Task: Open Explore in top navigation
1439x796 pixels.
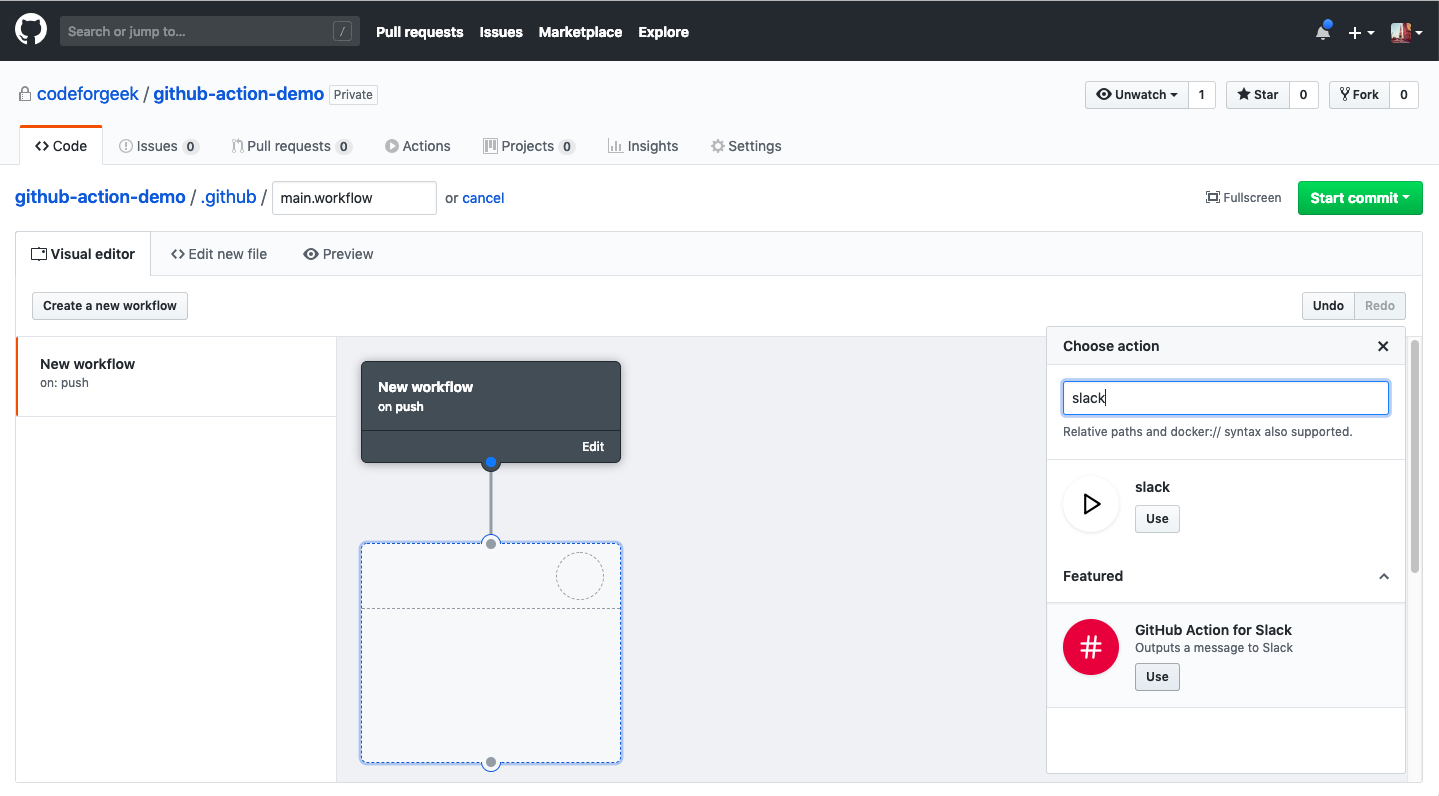Action: click(663, 32)
